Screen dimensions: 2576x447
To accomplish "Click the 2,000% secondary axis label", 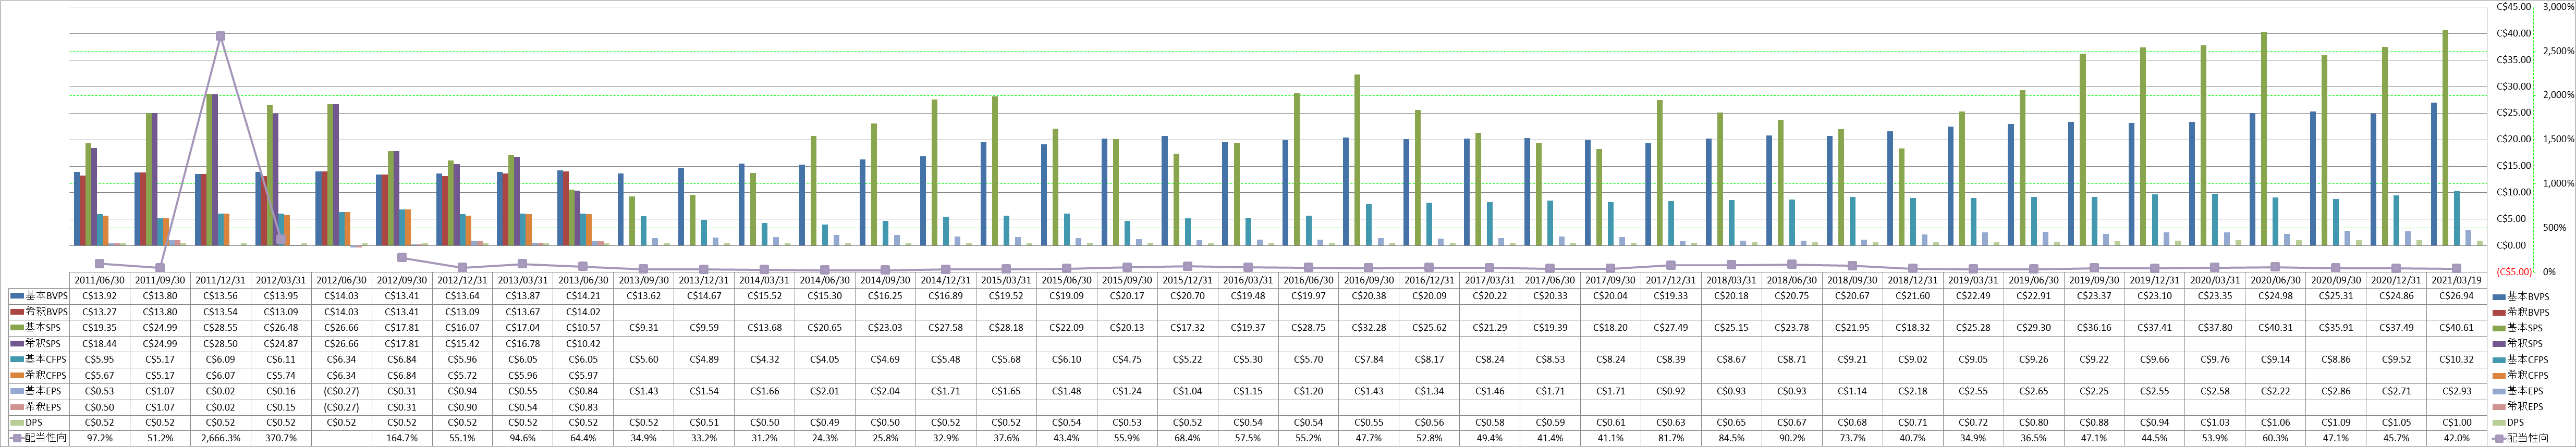I will (2558, 94).
